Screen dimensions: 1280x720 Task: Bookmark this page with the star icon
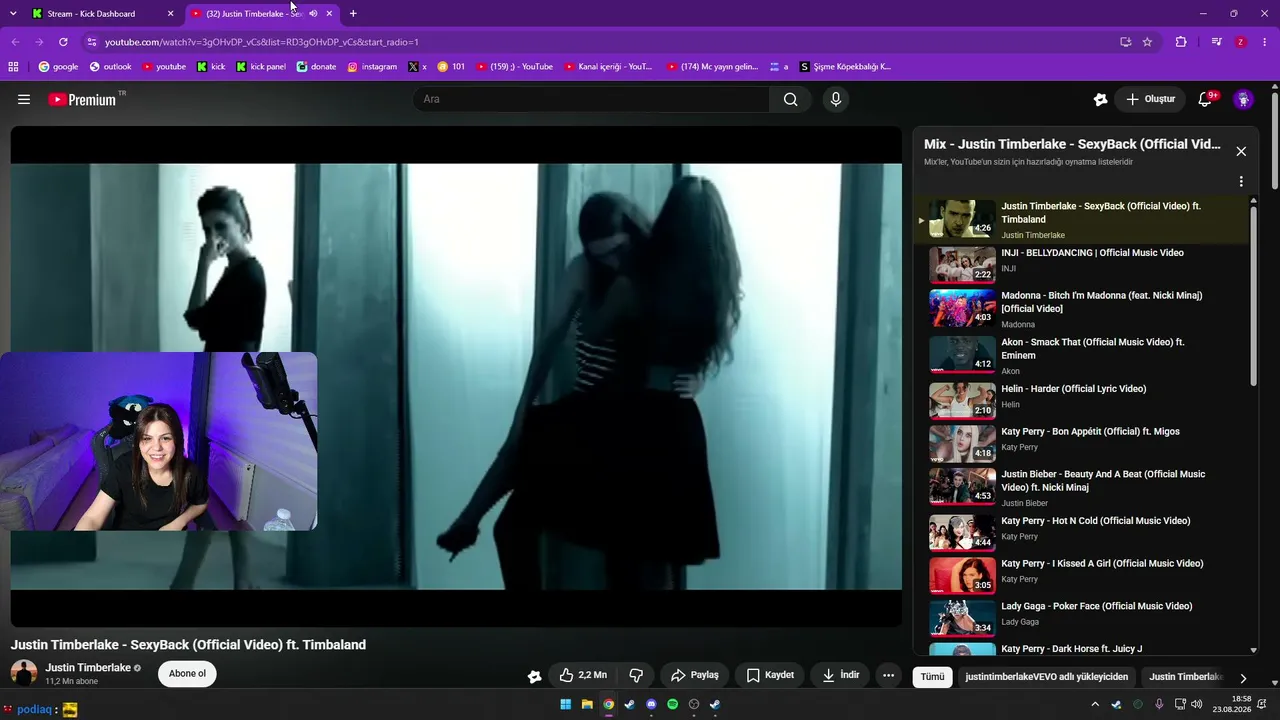[x=1147, y=42]
